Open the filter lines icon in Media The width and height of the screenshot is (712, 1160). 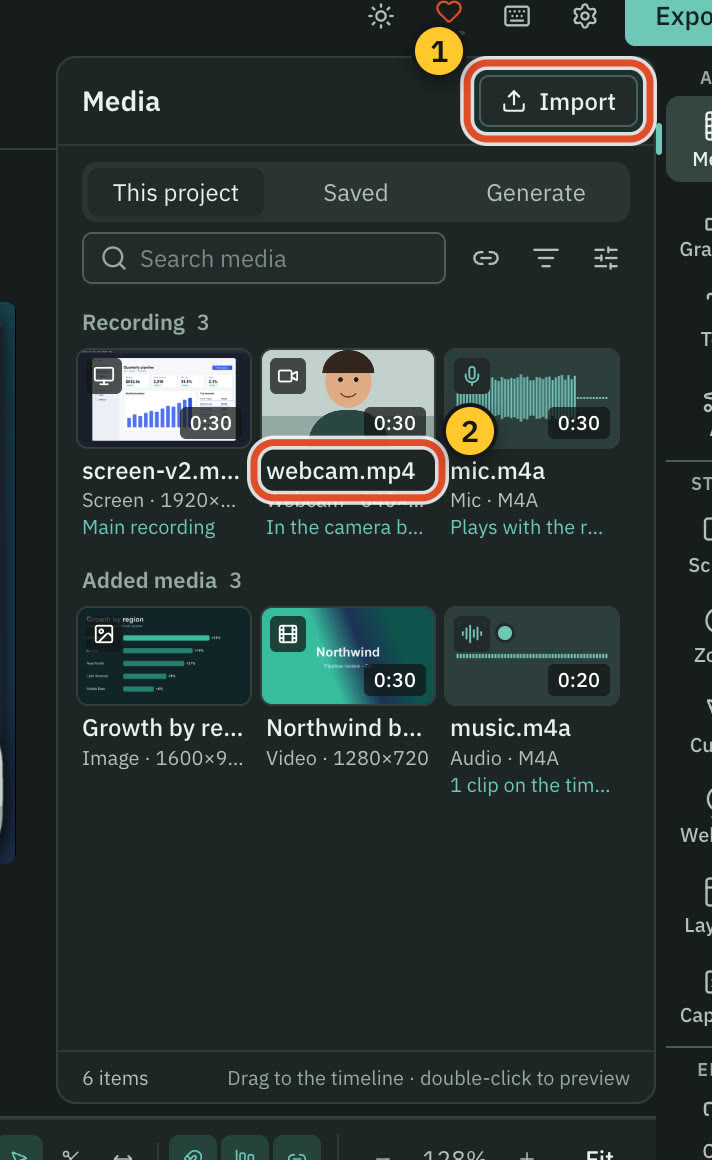545,258
